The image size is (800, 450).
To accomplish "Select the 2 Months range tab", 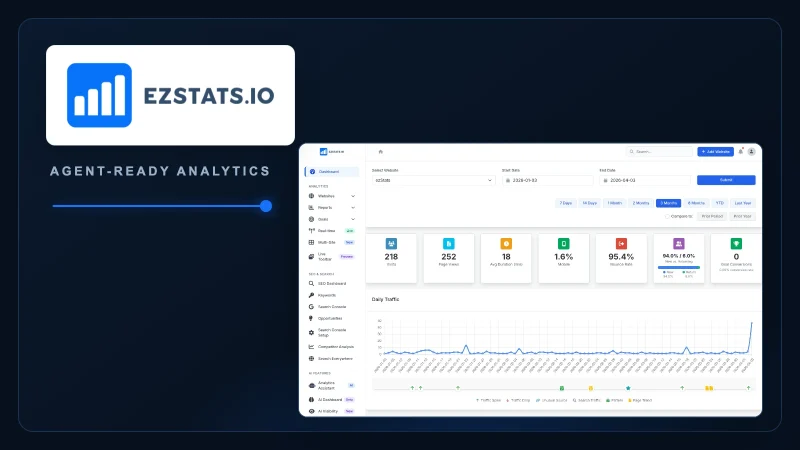I will [641, 203].
